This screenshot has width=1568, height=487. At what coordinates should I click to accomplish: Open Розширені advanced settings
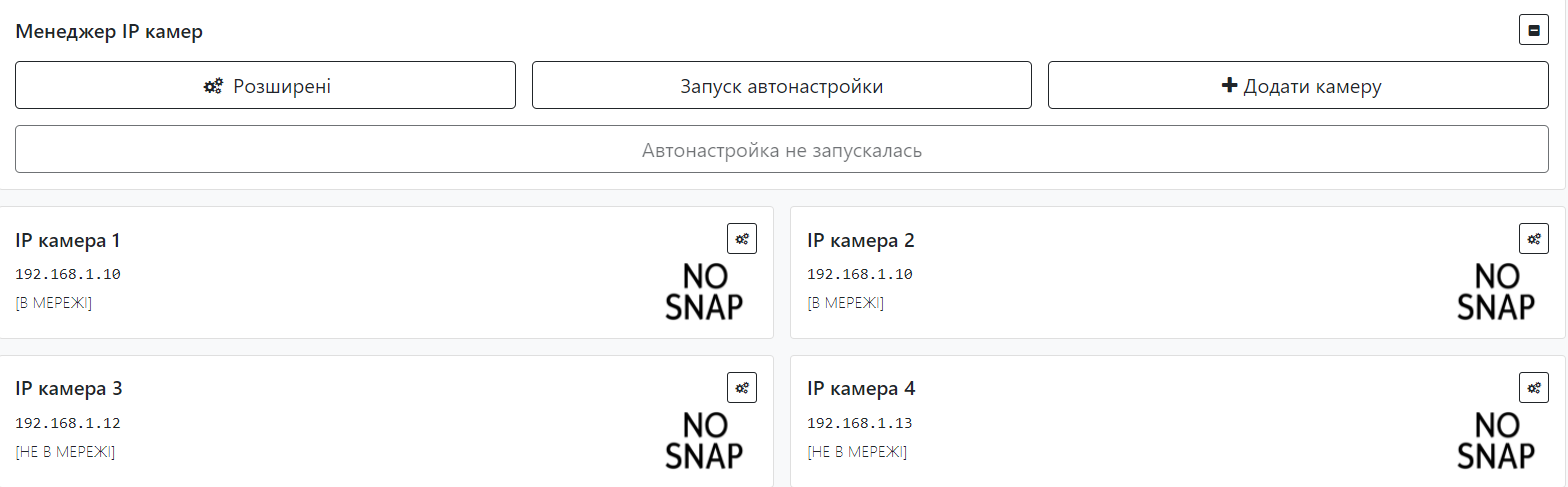[x=265, y=86]
